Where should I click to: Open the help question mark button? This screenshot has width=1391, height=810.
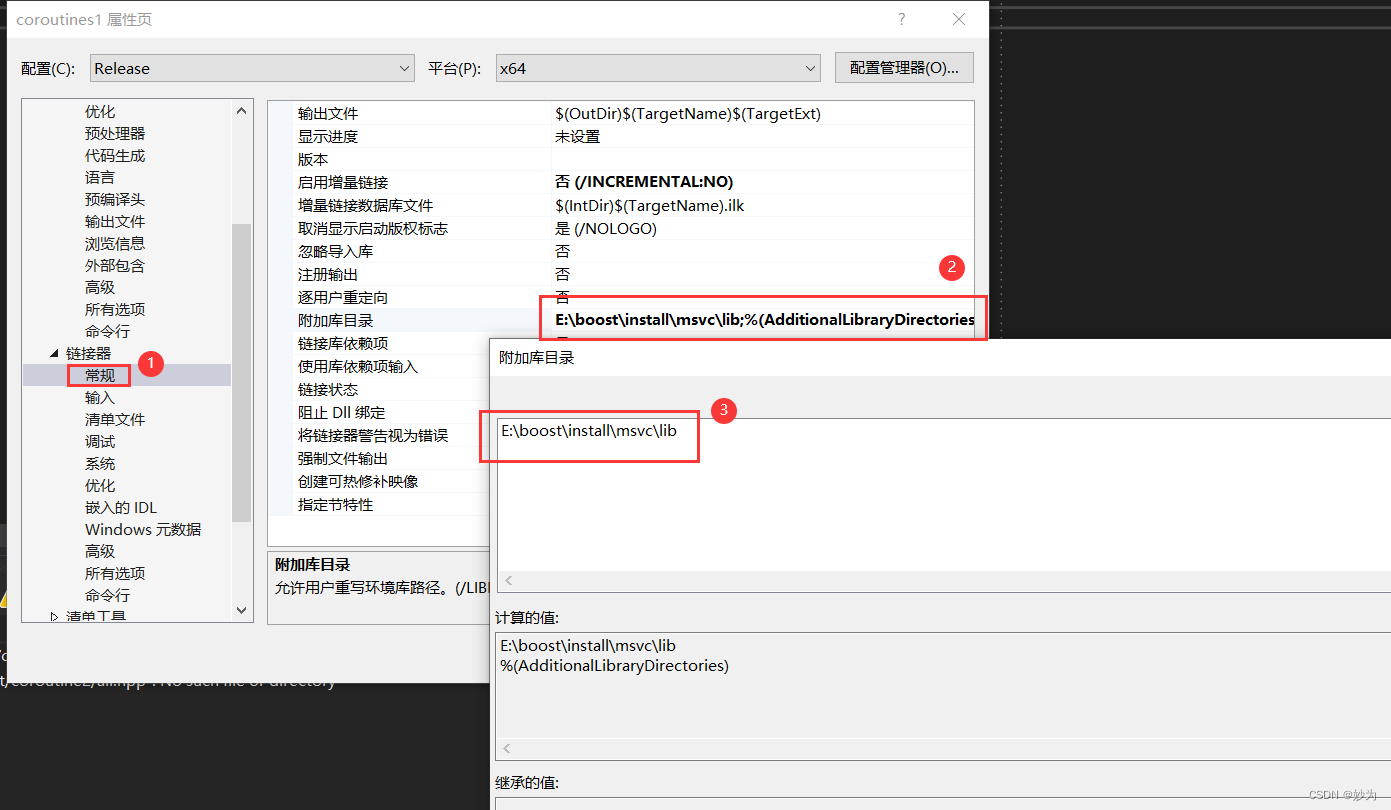pos(901,19)
